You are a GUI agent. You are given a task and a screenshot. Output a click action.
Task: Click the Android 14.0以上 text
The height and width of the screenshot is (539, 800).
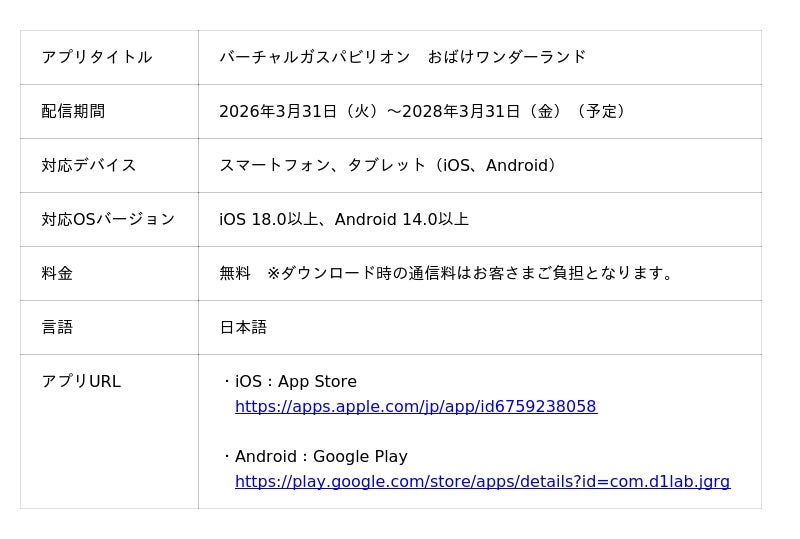(x=402, y=219)
